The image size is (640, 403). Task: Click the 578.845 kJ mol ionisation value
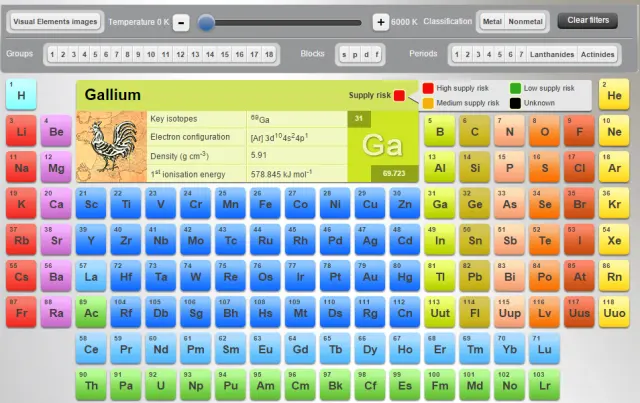pos(281,174)
